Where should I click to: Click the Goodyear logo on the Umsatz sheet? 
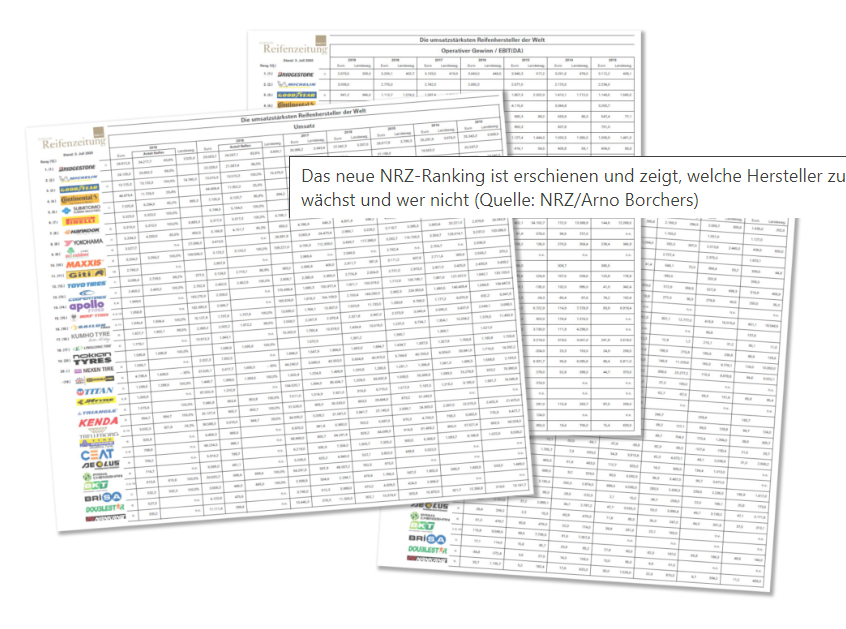(x=79, y=188)
